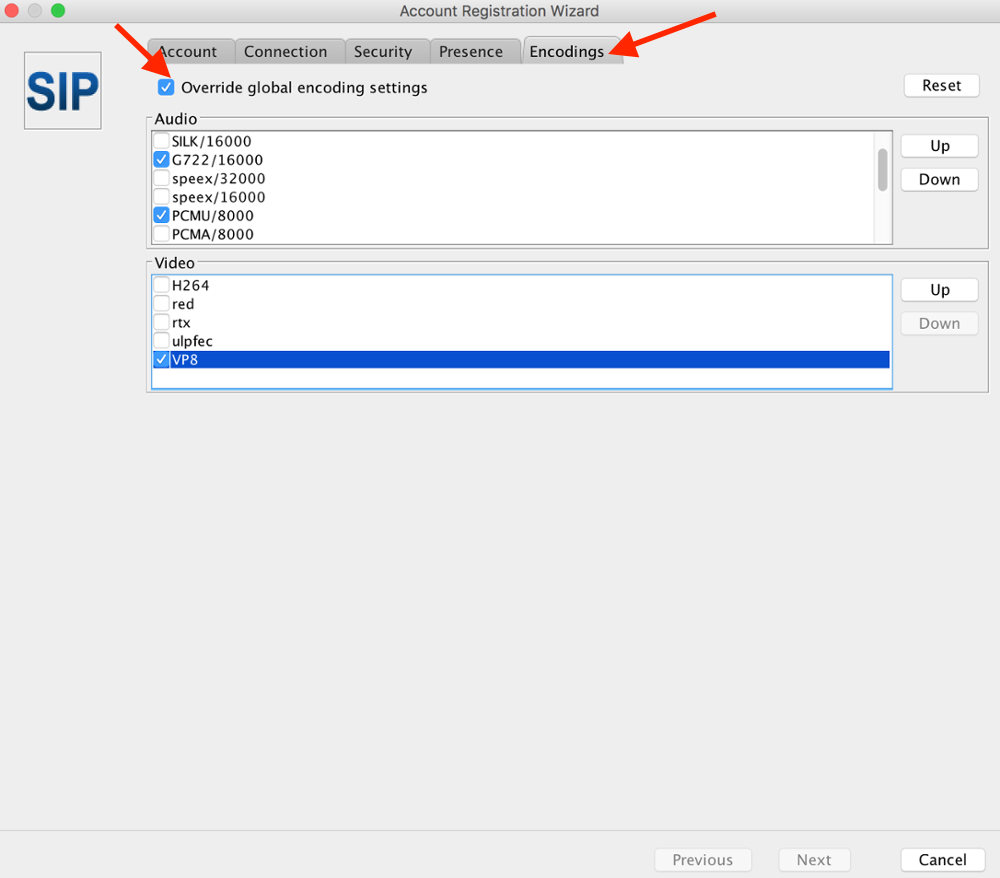Select the highlighted VP8 row label
The image size is (1000, 878).
(185, 360)
